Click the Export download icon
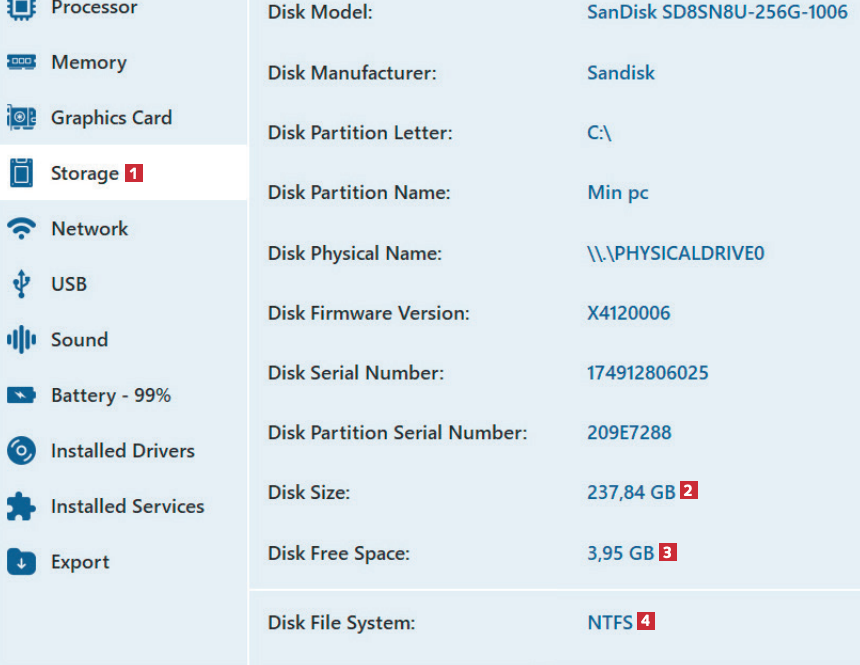 (21, 562)
